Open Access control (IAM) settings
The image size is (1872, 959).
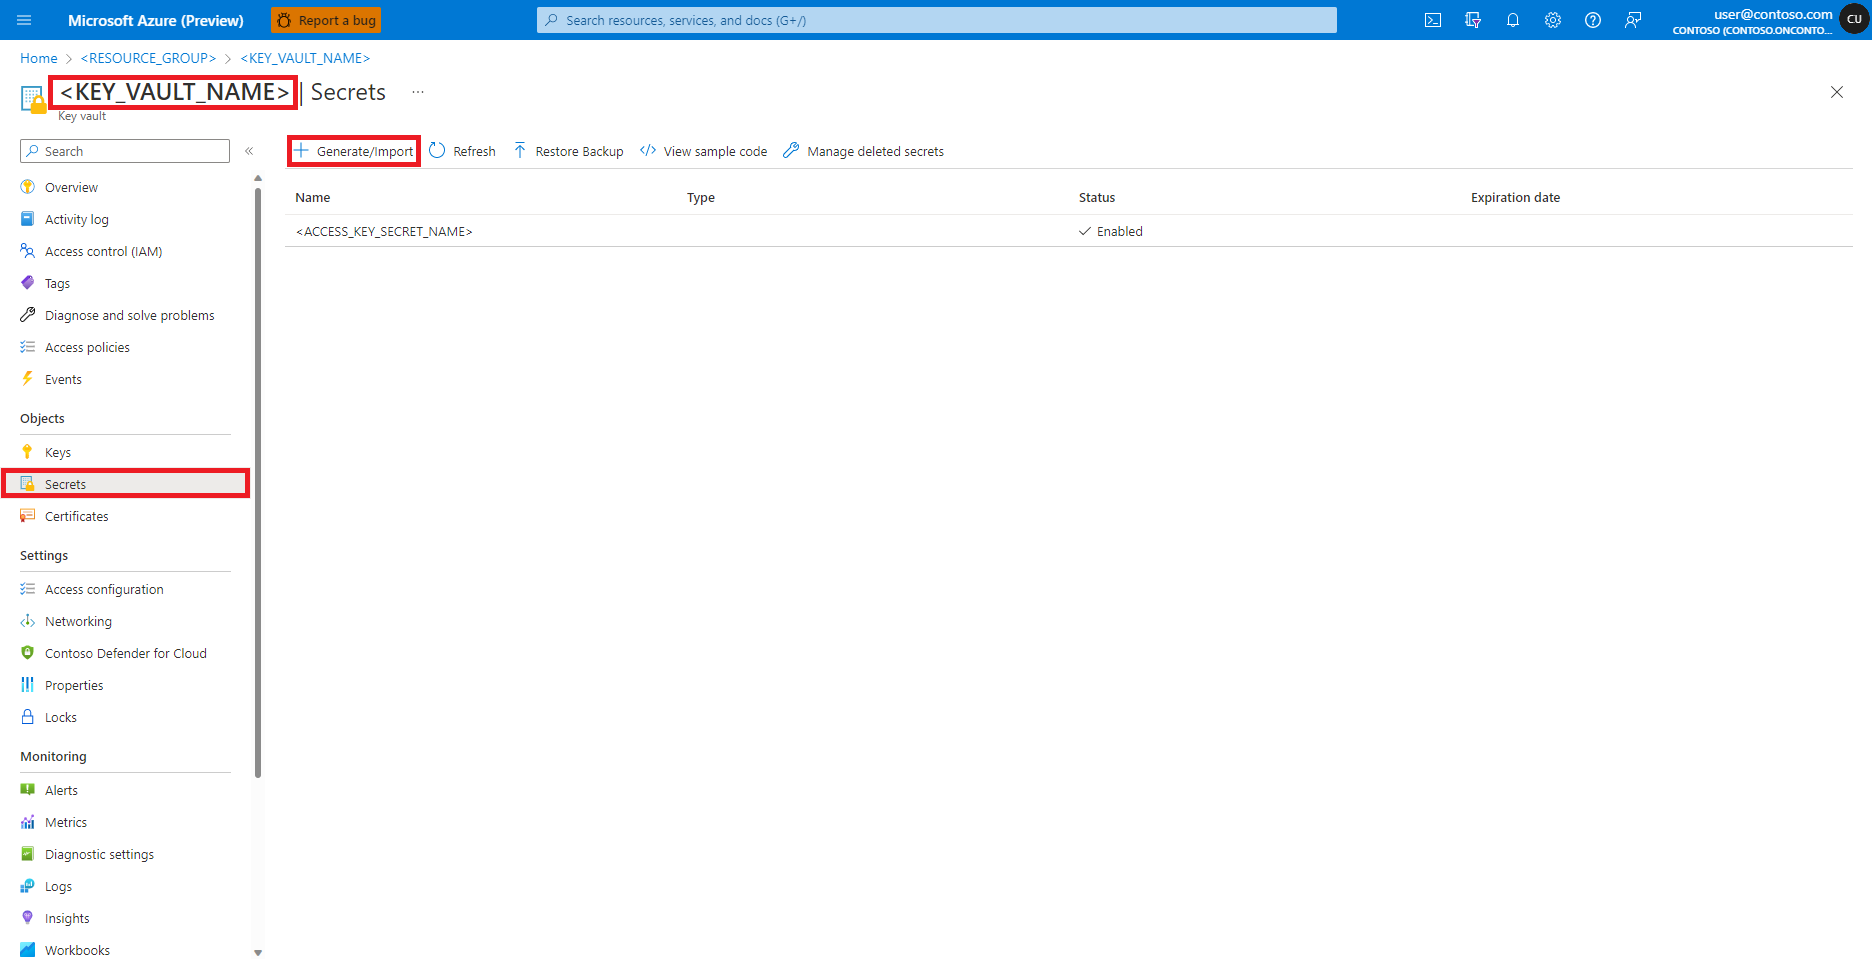click(x=103, y=251)
